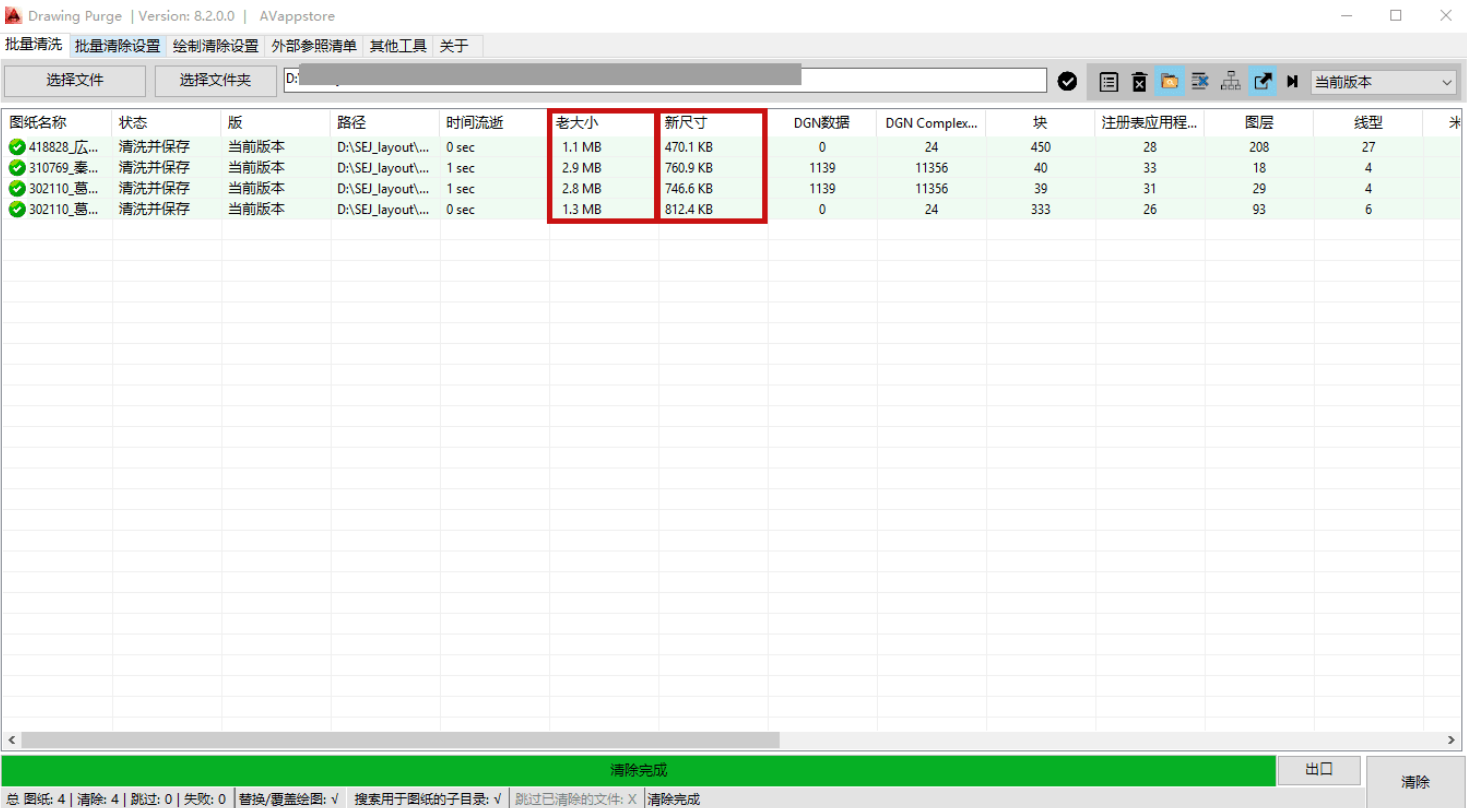Toggle the folder search icon
The width and height of the screenshot is (1467, 808).
point(1169,82)
